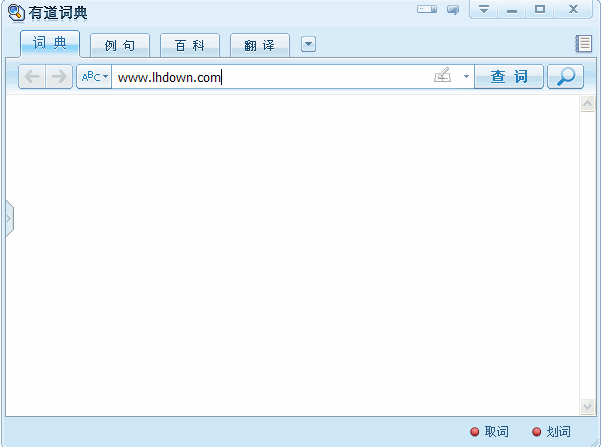Click scrollbar up arrow
This screenshot has height=447, width=601.
click(x=587, y=104)
